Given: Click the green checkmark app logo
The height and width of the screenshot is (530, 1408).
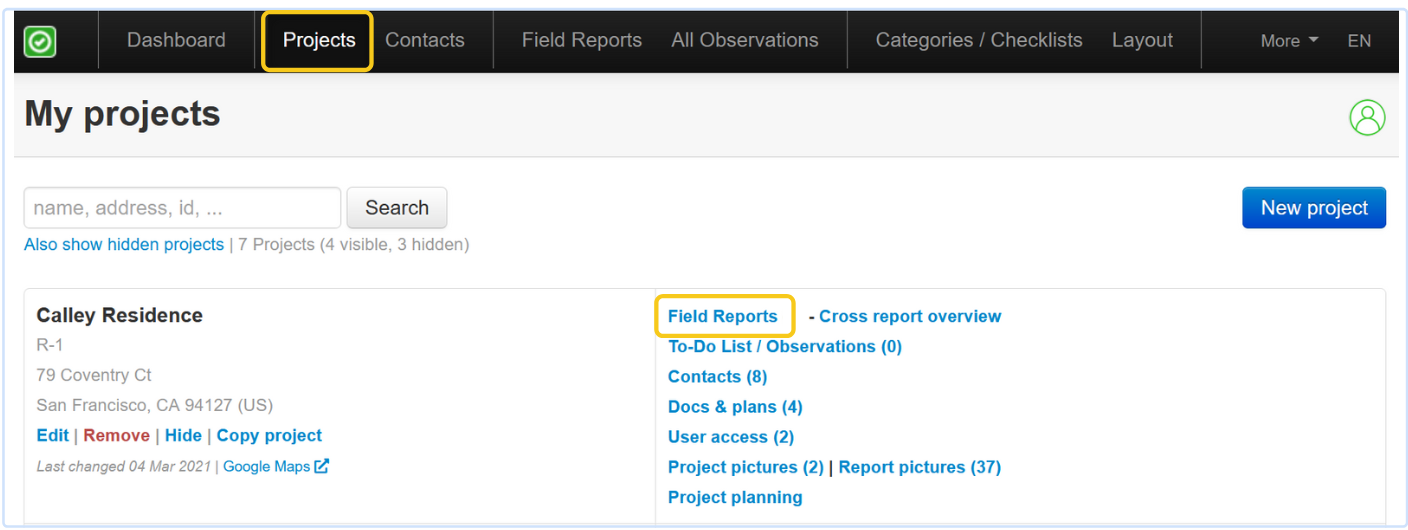Looking at the screenshot, I should point(40,41).
